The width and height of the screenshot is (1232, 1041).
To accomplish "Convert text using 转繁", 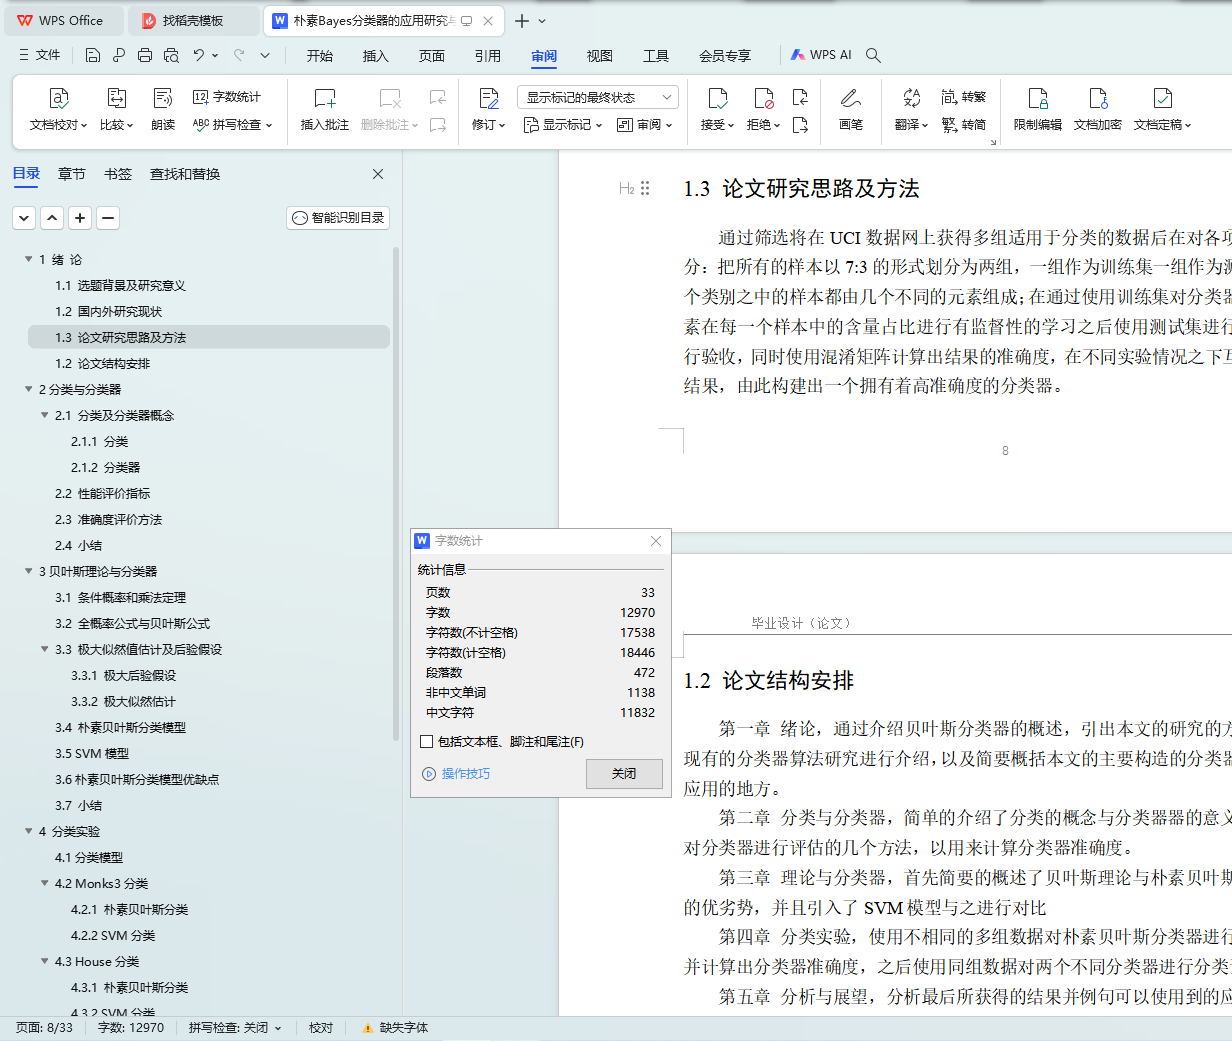I will [964, 97].
